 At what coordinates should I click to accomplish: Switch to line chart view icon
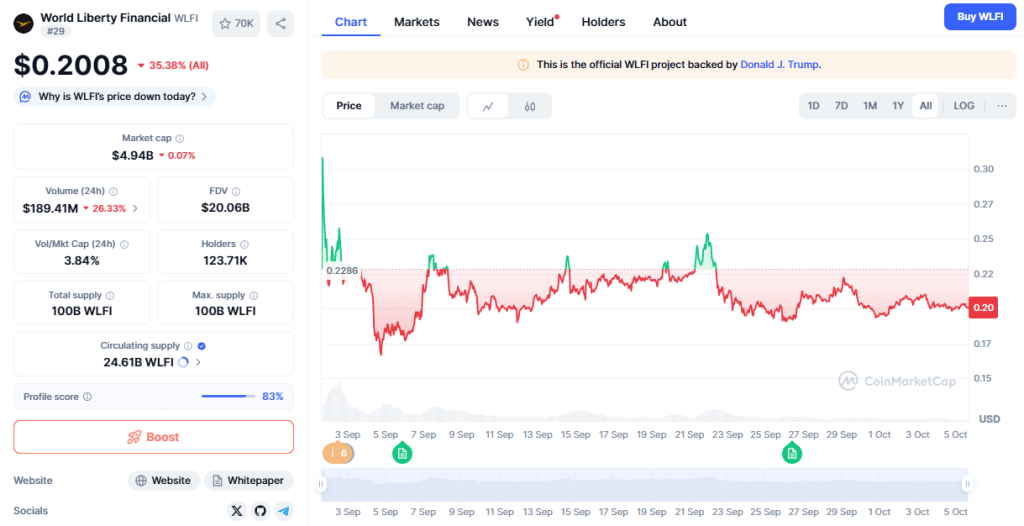click(x=488, y=106)
